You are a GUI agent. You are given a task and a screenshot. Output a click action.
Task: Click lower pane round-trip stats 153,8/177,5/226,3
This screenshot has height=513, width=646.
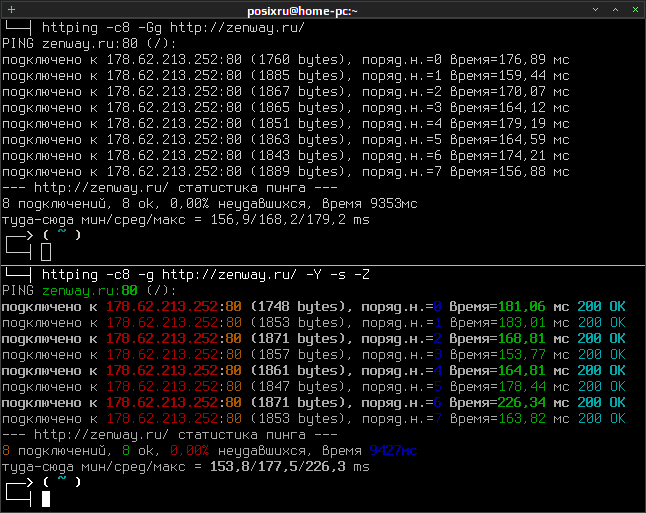[278, 467]
